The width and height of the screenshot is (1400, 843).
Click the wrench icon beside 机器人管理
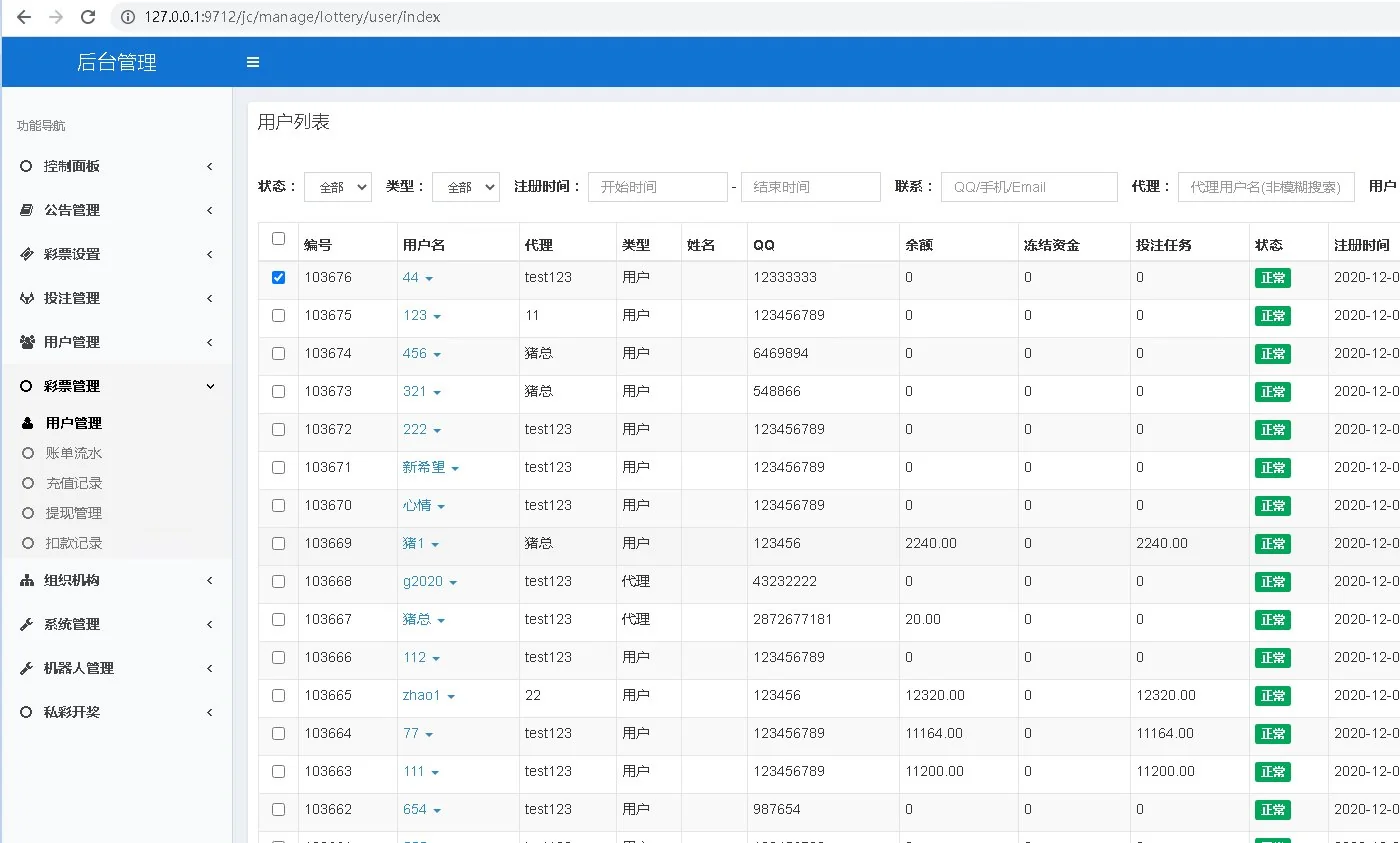(27, 668)
